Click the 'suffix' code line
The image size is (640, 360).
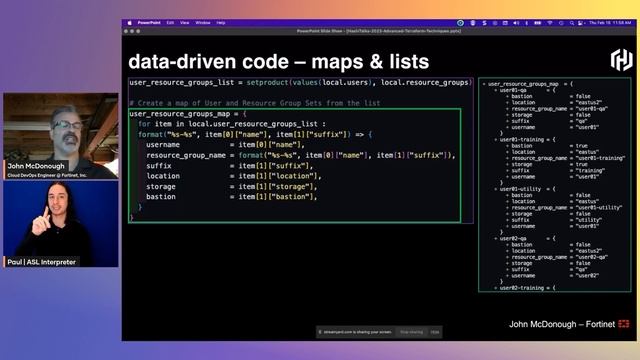click(x=229, y=166)
